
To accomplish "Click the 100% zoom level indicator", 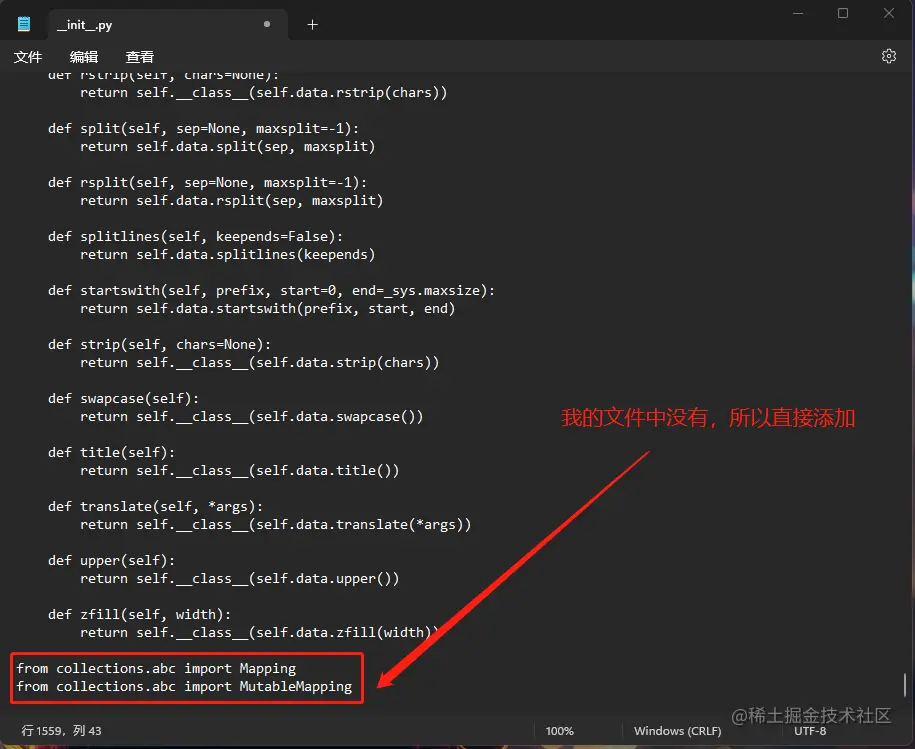I will click(x=560, y=731).
